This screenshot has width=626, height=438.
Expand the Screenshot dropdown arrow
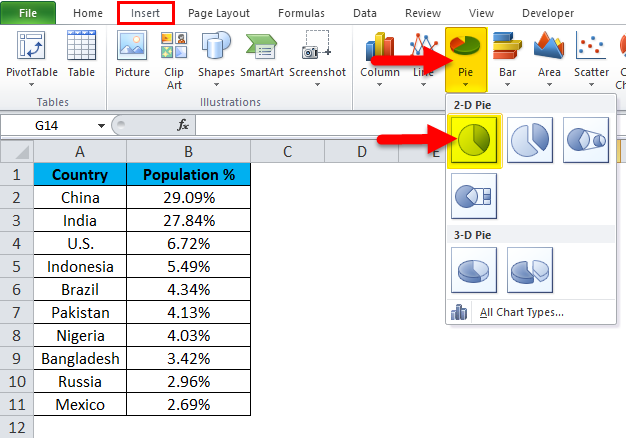(317, 85)
